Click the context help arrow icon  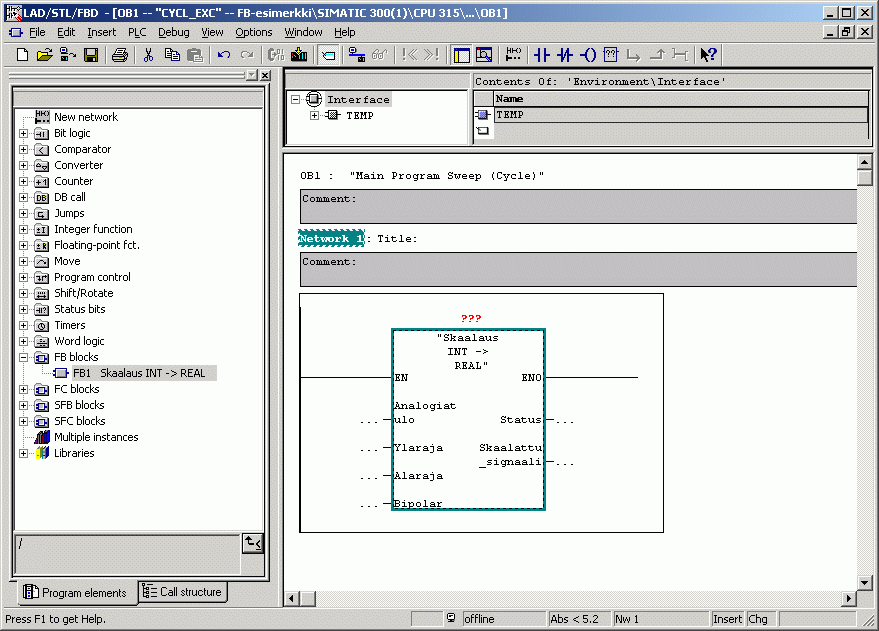click(x=708, y=55)
